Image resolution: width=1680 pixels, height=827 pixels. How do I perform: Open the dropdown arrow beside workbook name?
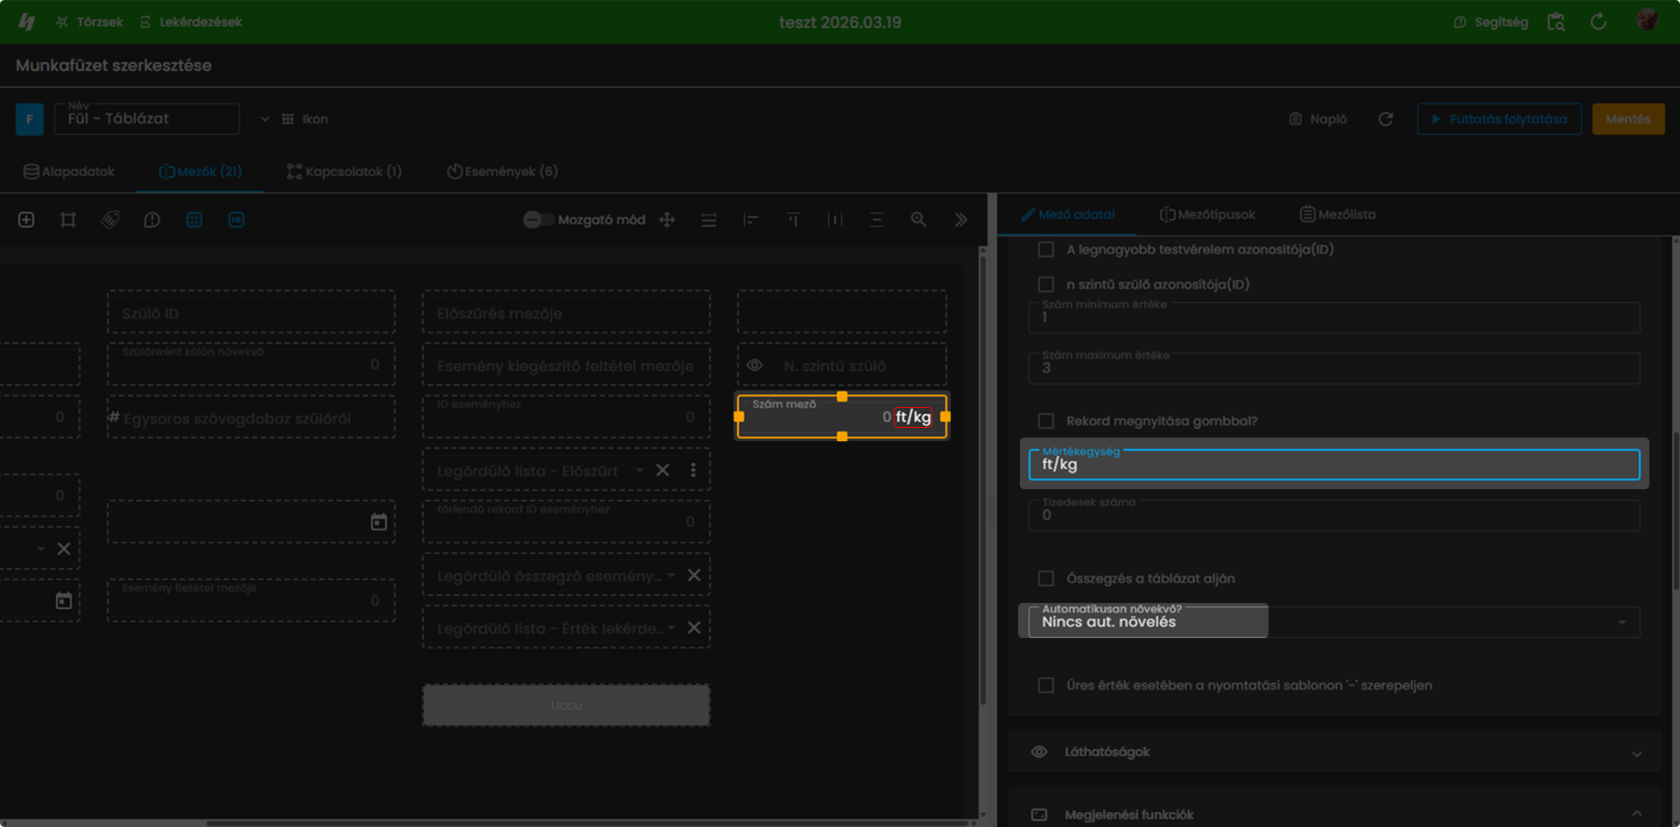(x=264, y=119)
